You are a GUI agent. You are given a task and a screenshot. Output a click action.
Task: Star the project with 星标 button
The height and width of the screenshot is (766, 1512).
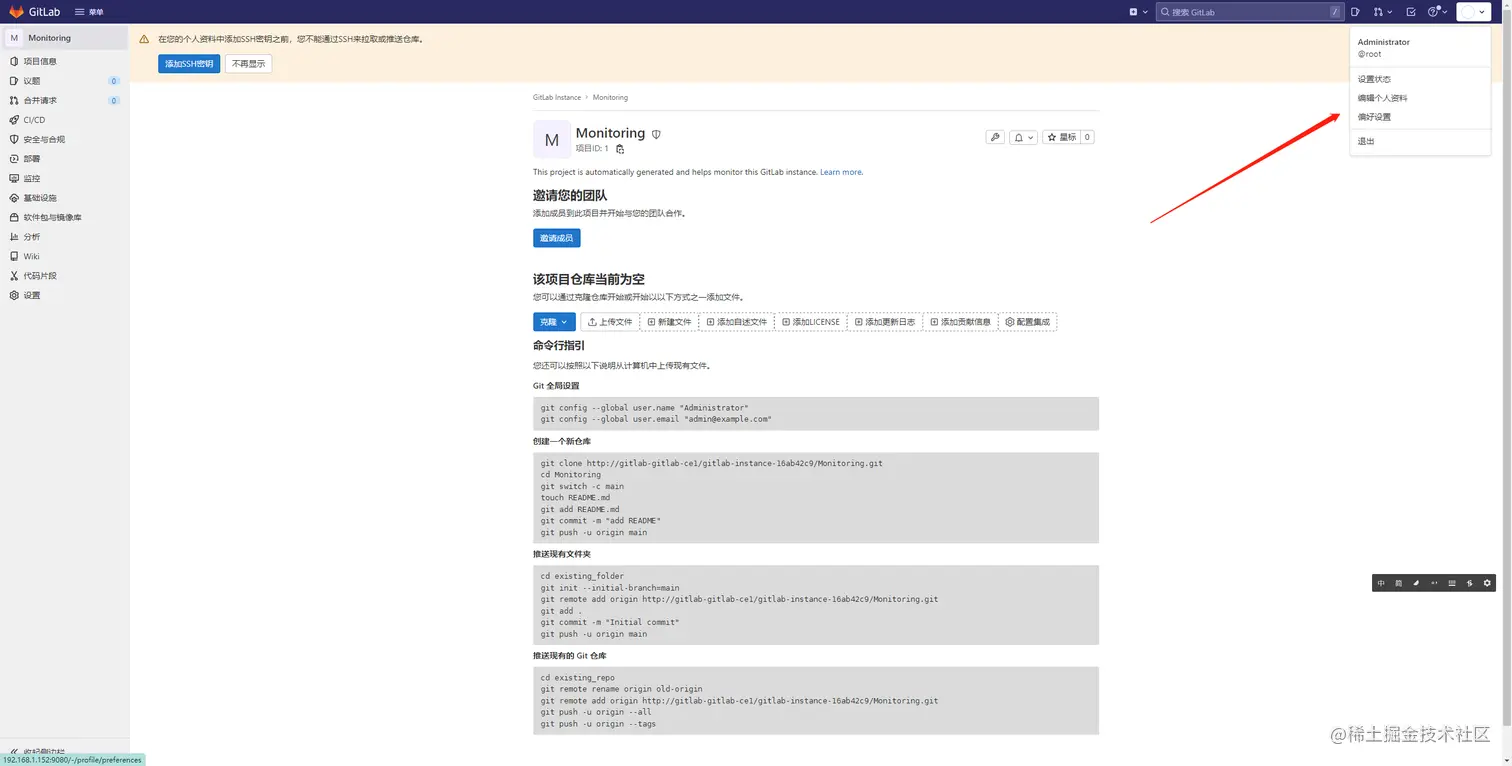(x=1061, y=137)
